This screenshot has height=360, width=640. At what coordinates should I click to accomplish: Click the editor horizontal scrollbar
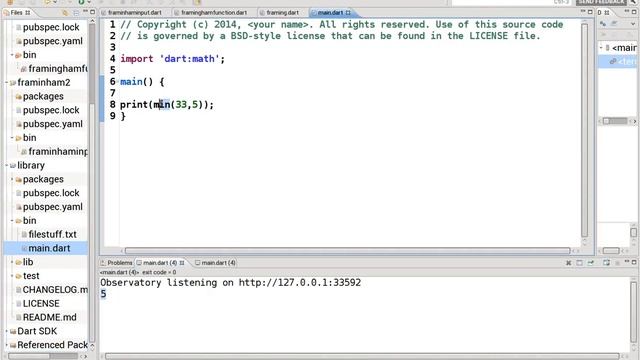click(x=347, y=251)
